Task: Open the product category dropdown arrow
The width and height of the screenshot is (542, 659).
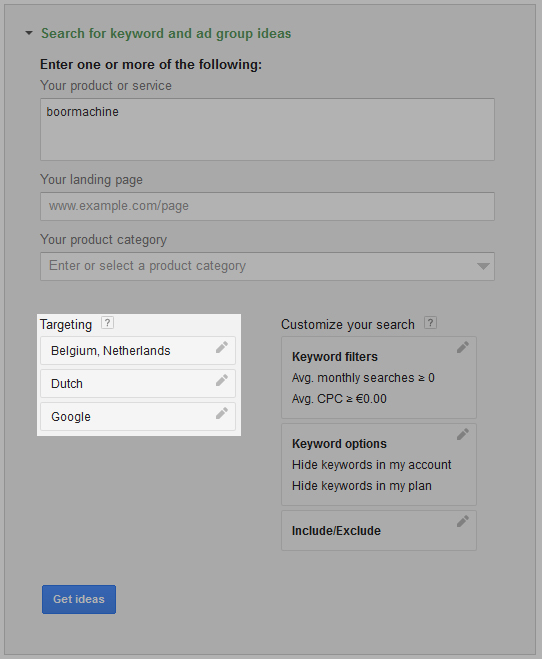Action: point(483,266)
